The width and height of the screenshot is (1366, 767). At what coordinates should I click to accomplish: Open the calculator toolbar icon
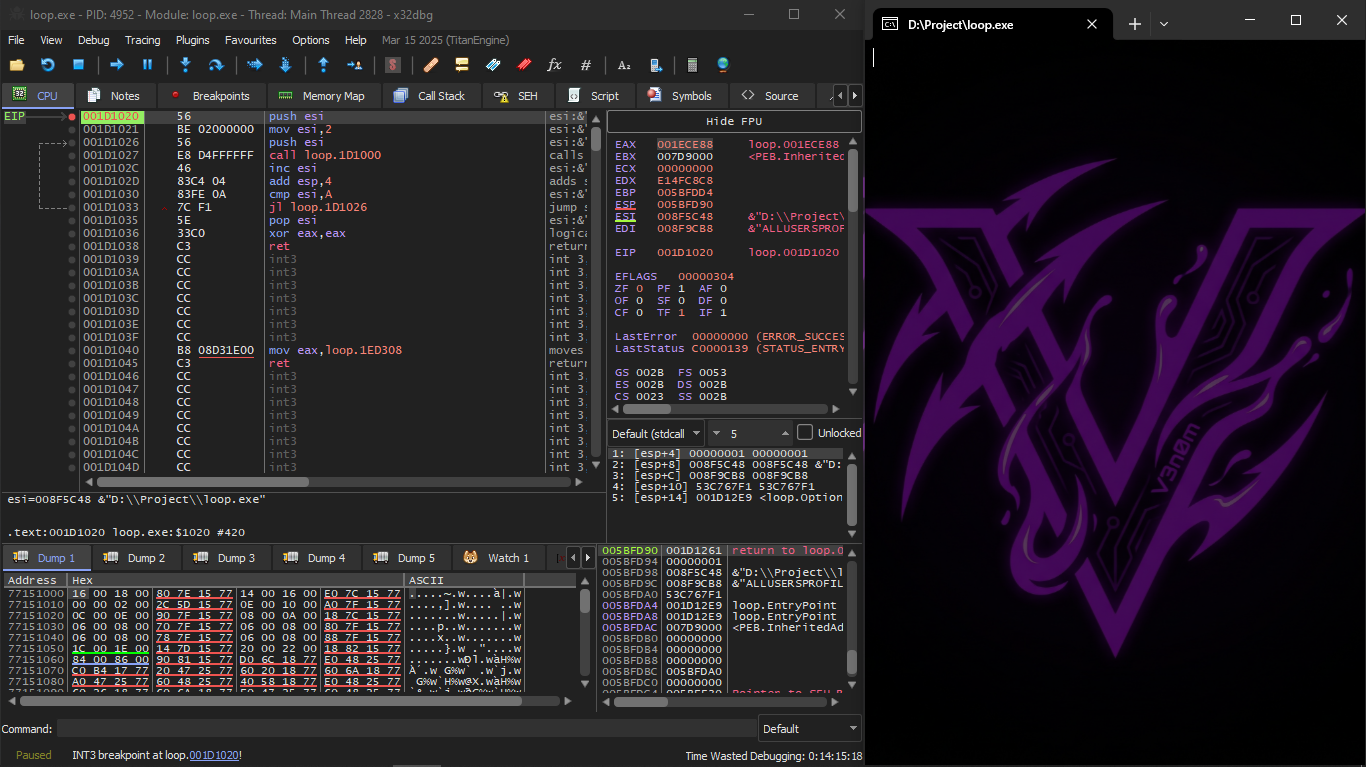(x=691, y=65)
